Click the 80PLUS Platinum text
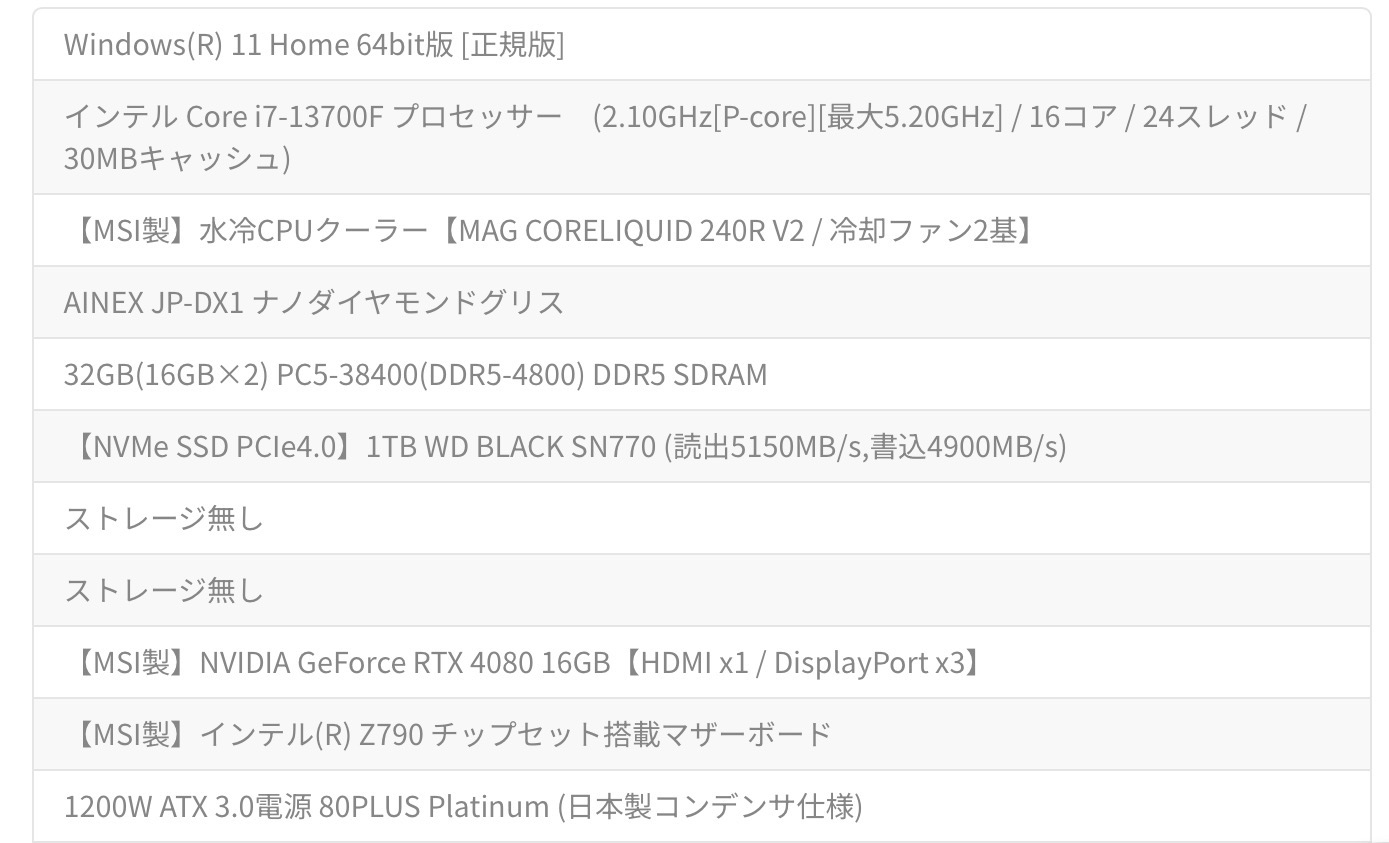1389x843 pixels. [x=434, y=806]
